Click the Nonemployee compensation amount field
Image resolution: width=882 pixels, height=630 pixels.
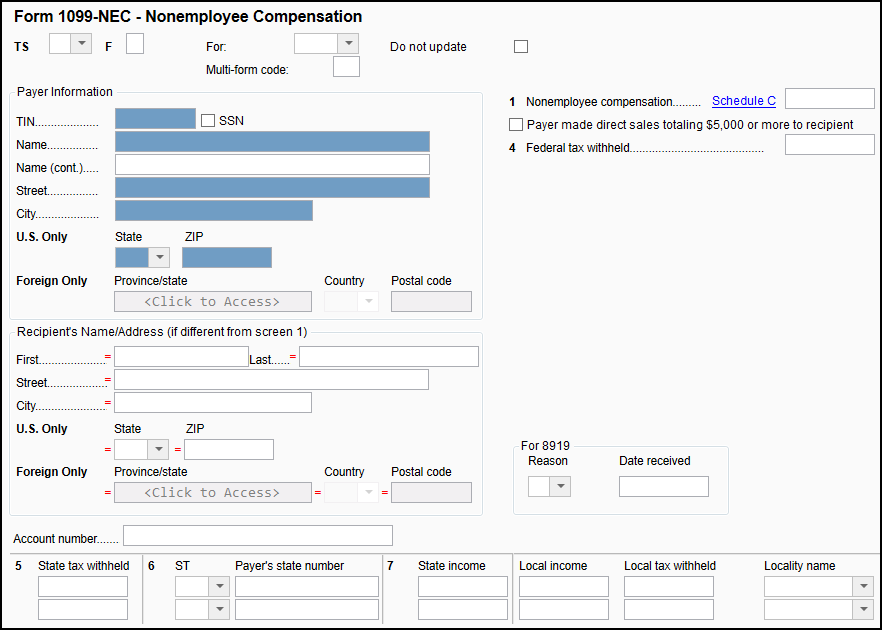829,99
